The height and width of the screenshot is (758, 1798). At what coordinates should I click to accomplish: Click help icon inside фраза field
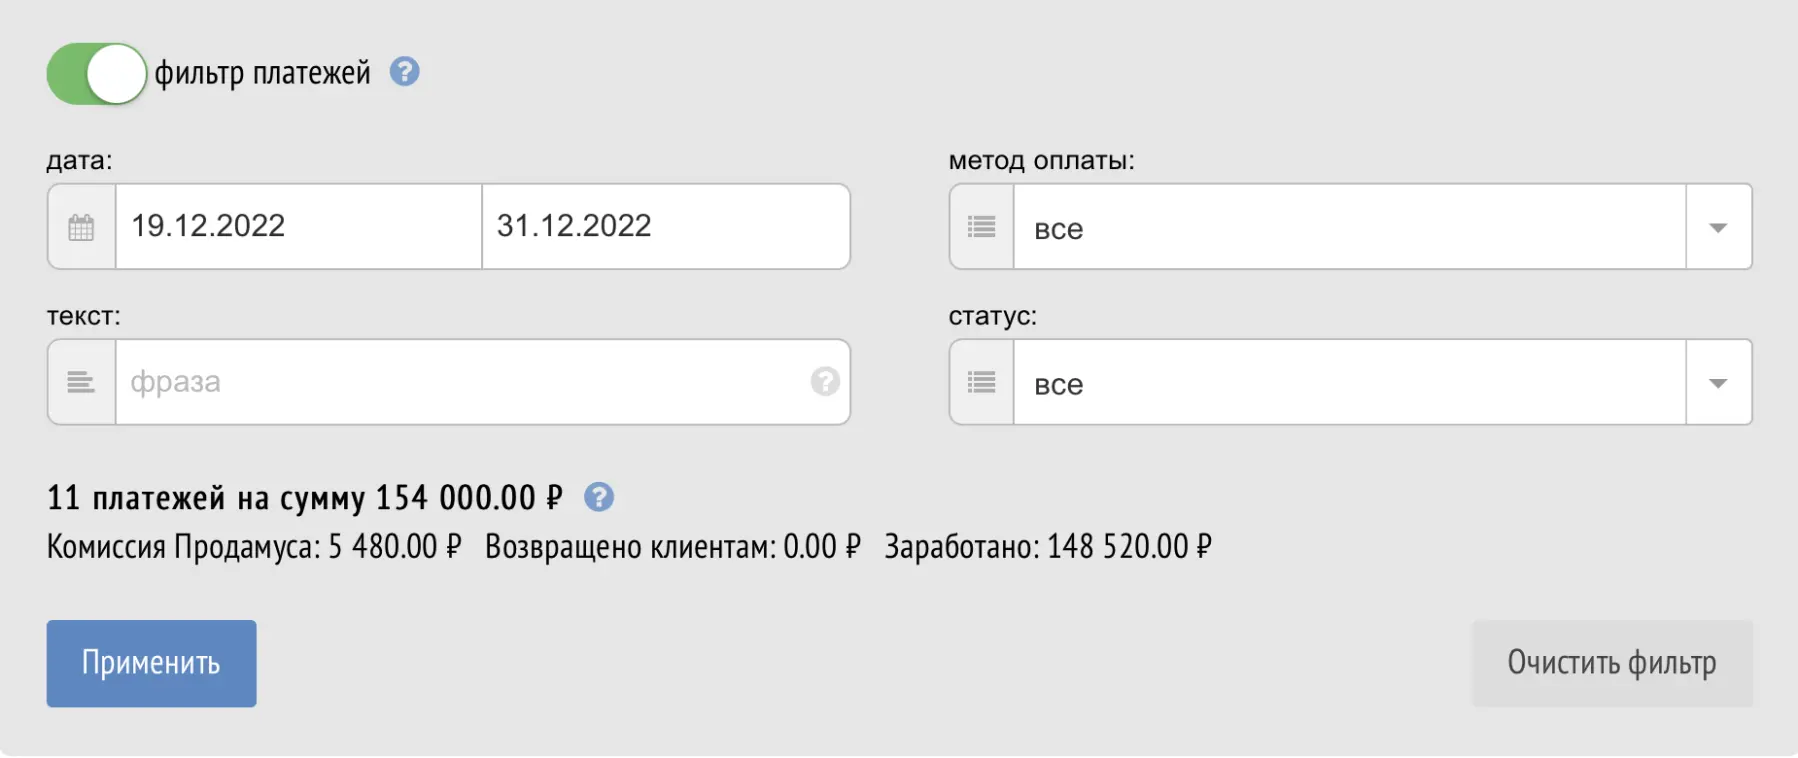pyautogui.click(x=825, y=382)
